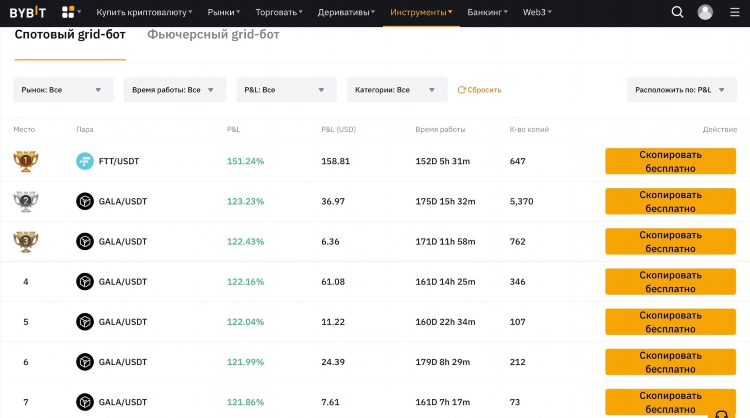
Task: Expand the Рынок: Все filter
Action: pyautogui.click(x=64, y=90)
